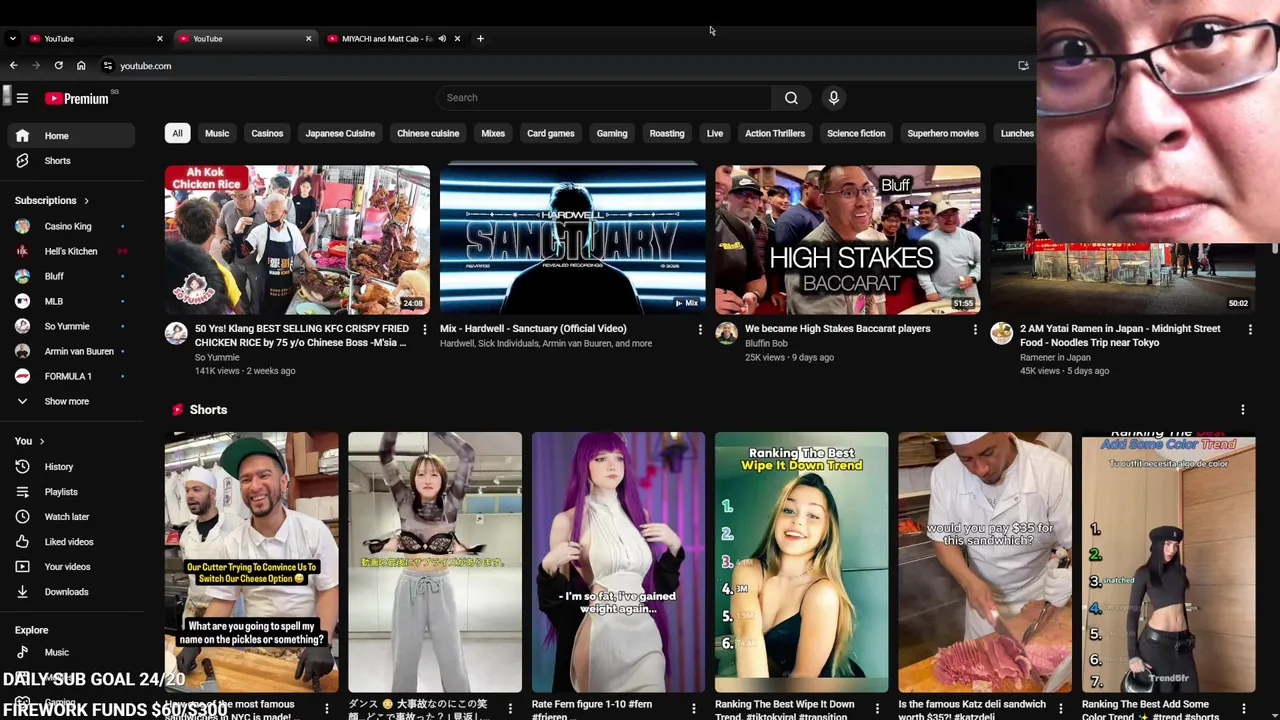Open Bluff subscription channel
The image size is (1280, 720).
71,277
